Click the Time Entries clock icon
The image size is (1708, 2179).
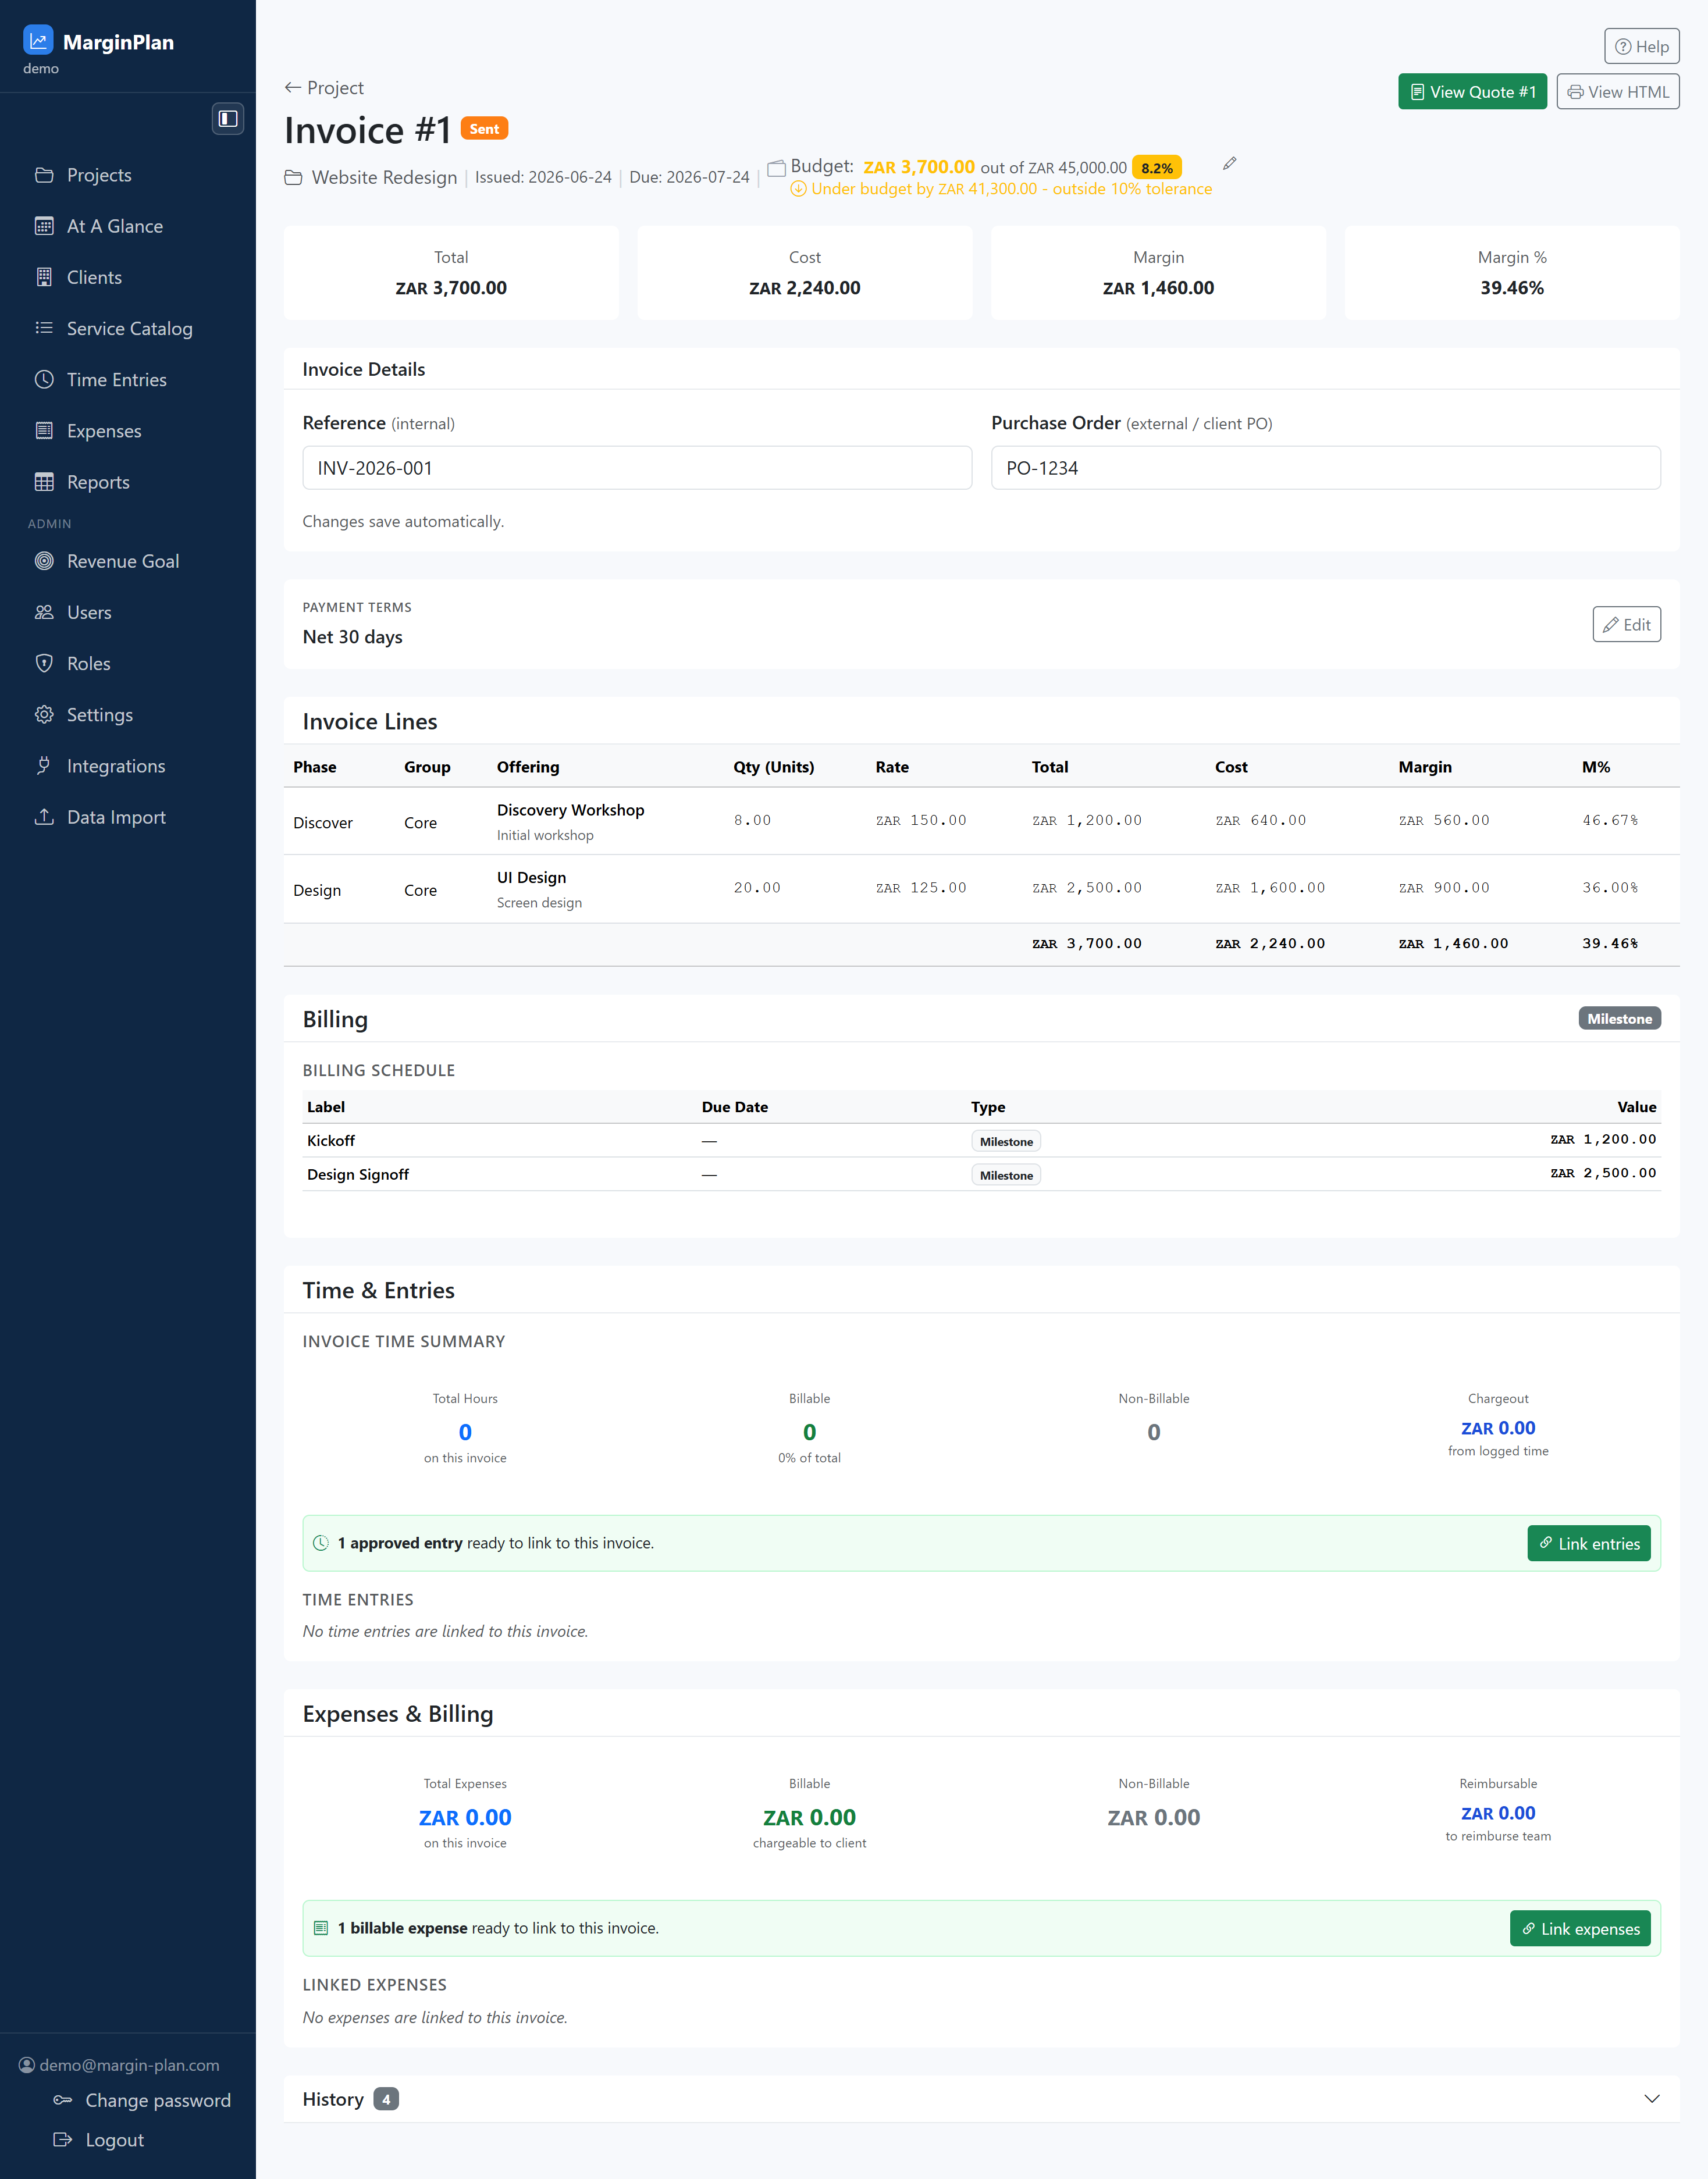pos(44,380)
